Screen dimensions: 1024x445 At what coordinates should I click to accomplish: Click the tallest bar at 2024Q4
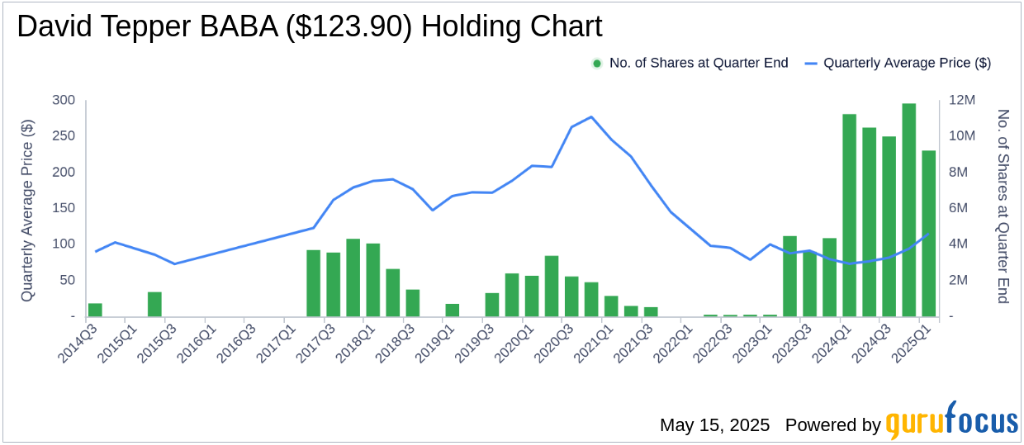(909, 209)
